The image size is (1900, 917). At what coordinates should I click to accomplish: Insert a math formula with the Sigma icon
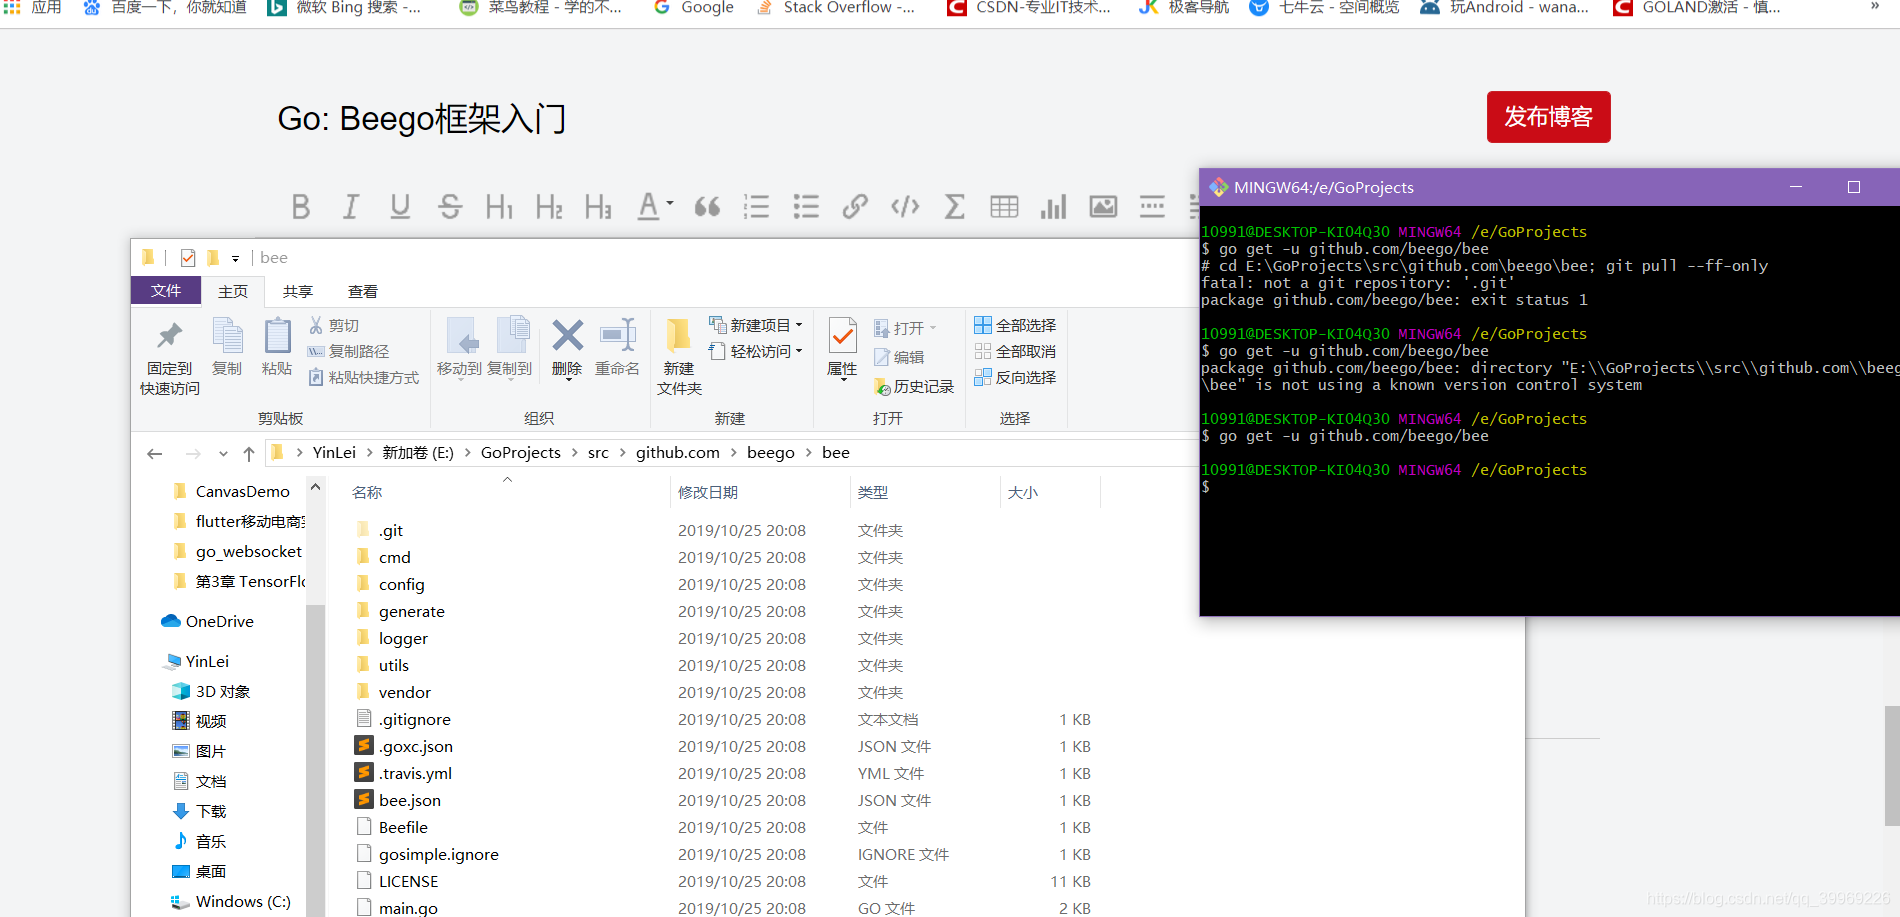pos(954,207)
